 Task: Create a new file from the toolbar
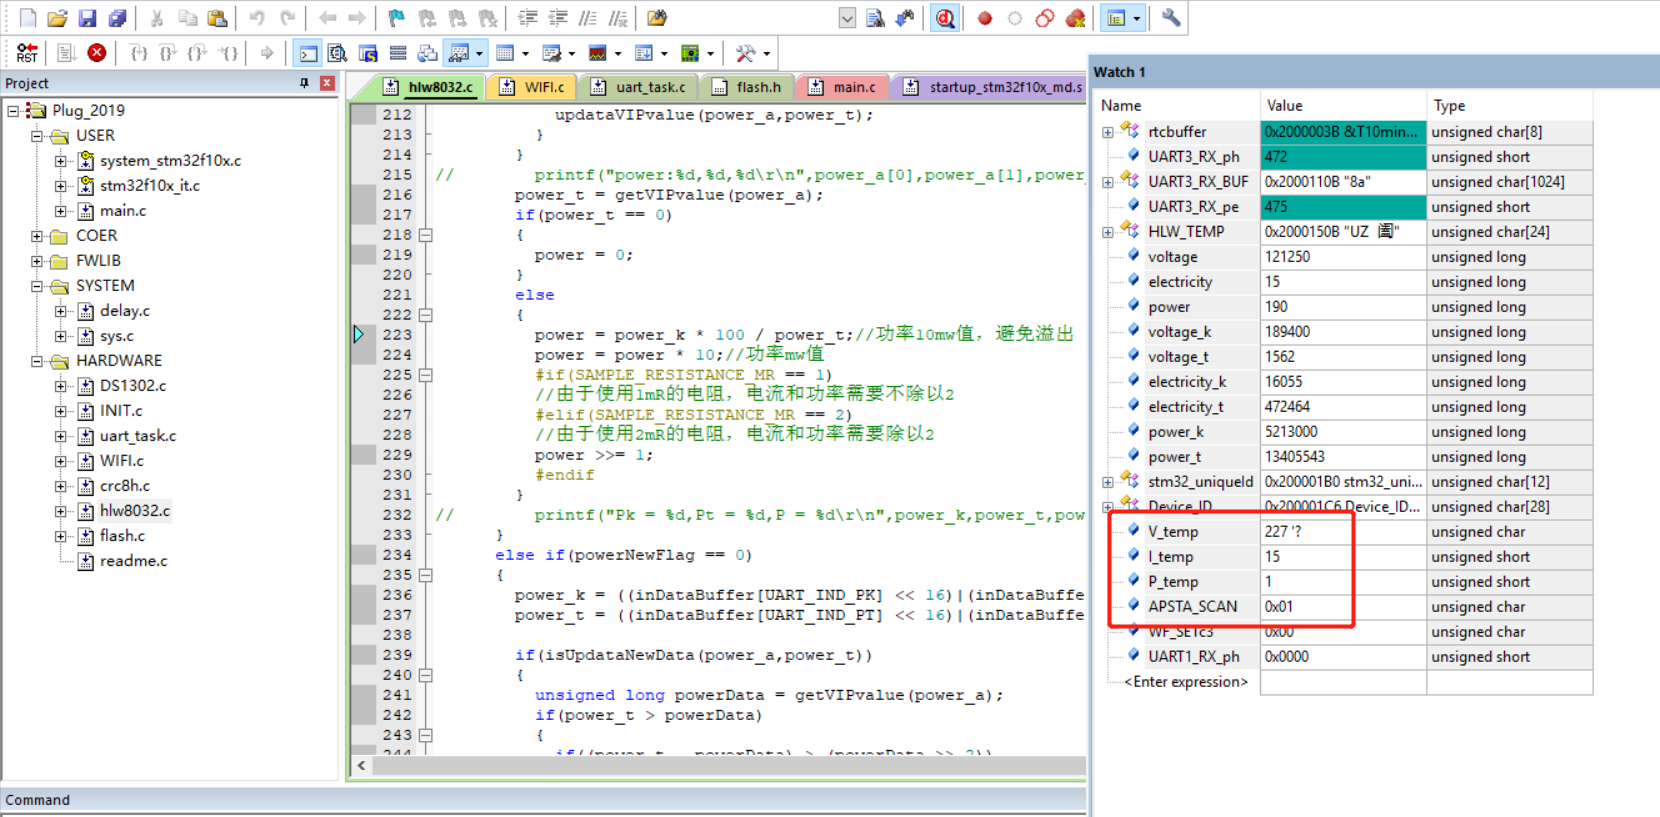tap(28, 18)
